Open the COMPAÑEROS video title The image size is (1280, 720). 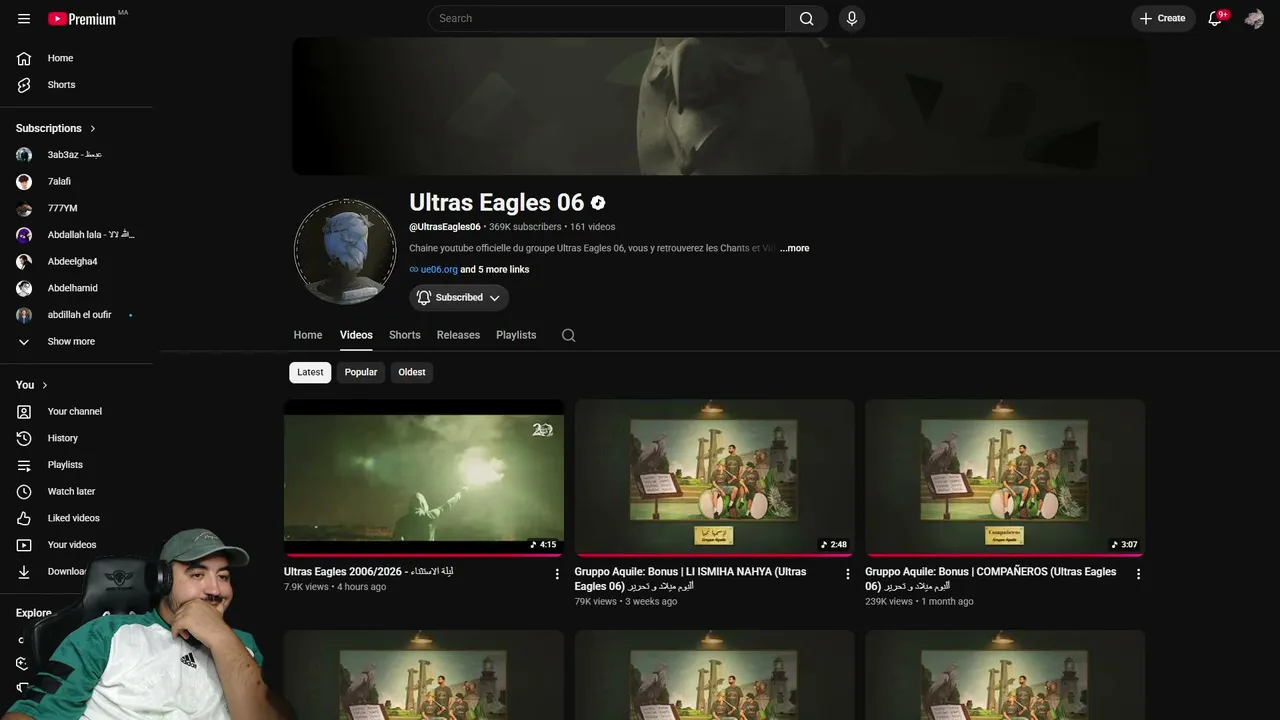[990, 579]
